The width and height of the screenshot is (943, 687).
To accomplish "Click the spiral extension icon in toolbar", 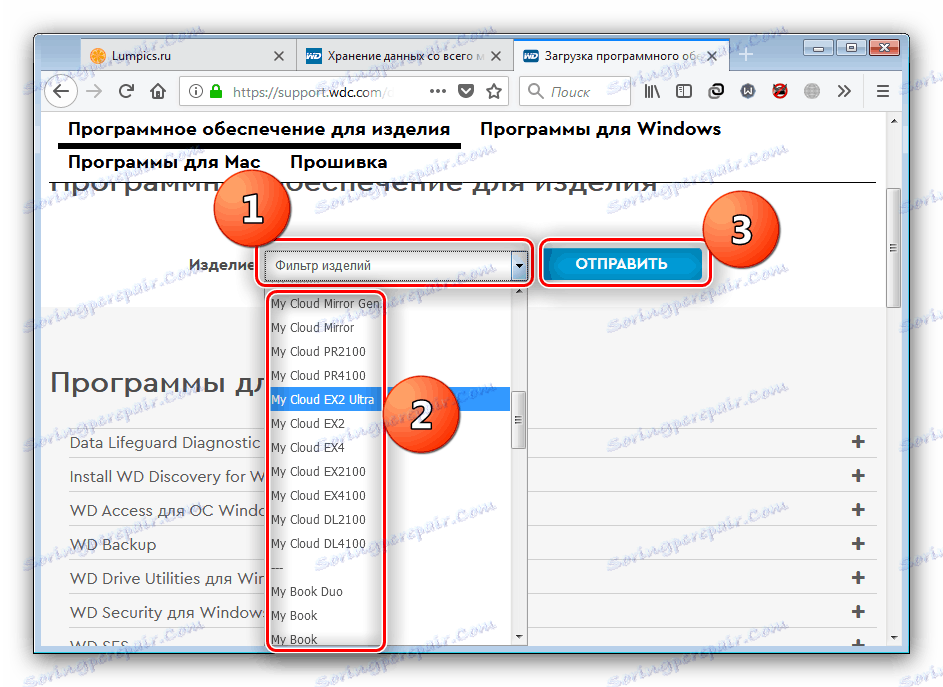I will tap(716, 91).
